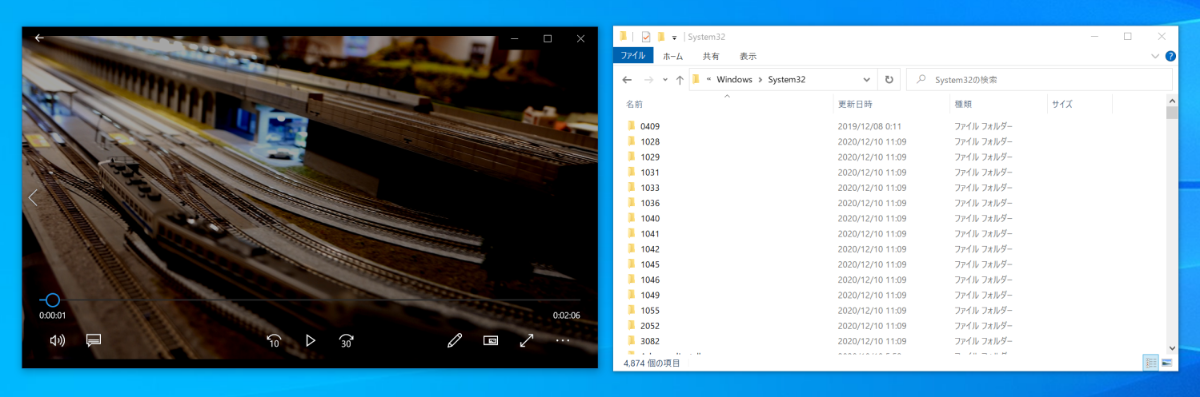Skip back 10 seconds in the video
This screenshot has width=1200, height=397.
coord(273,340)
